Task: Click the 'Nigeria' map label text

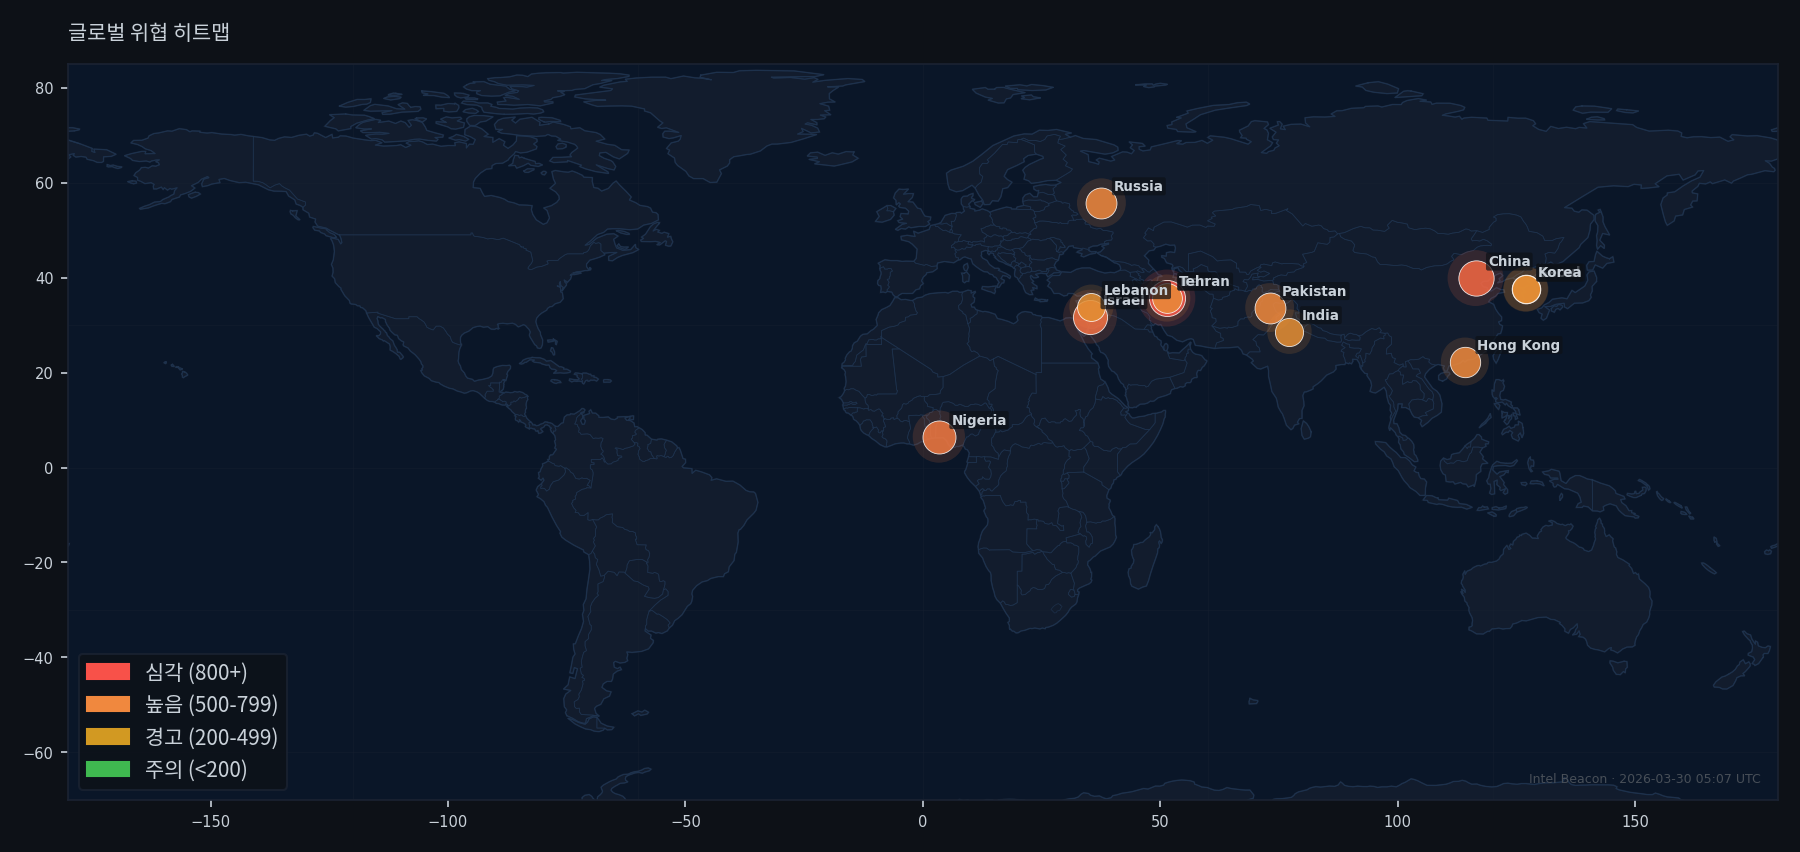Action: point(979,420)
